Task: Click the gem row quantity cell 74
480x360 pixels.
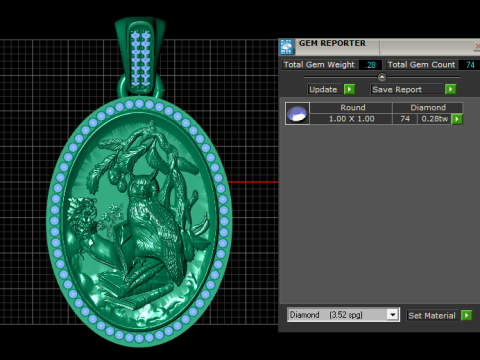Action: (405, 119)
